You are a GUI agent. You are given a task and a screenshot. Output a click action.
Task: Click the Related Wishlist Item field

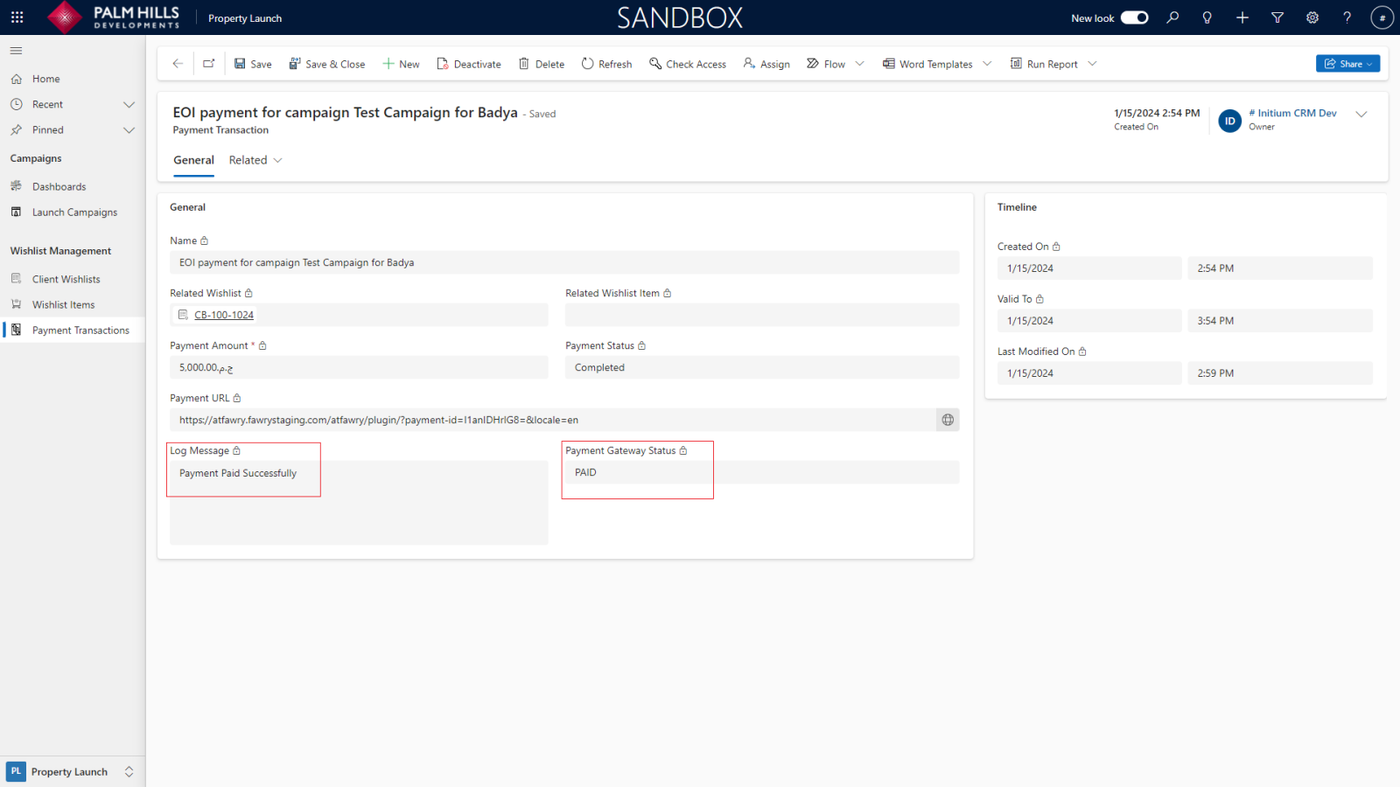762,315
